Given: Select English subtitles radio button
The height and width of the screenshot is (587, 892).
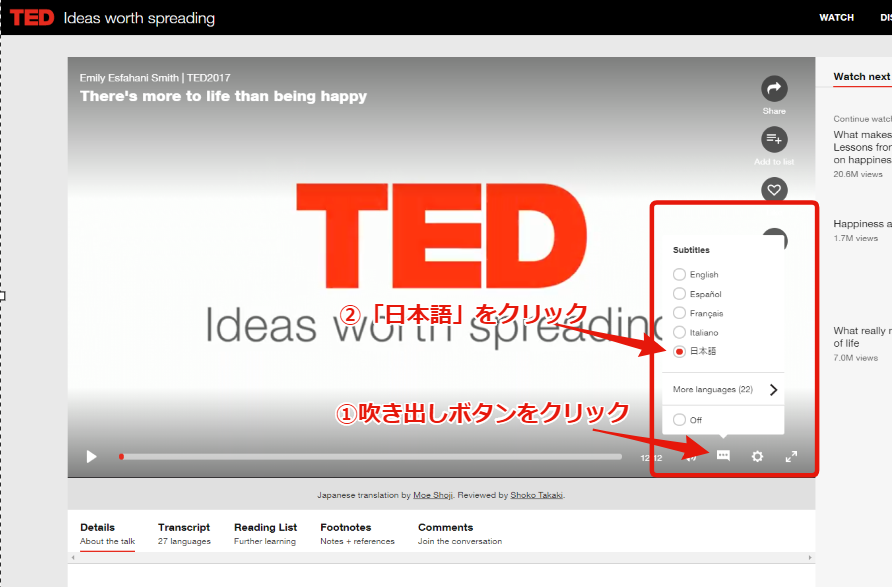Looking at the screenshot, I should coord(679,274).
